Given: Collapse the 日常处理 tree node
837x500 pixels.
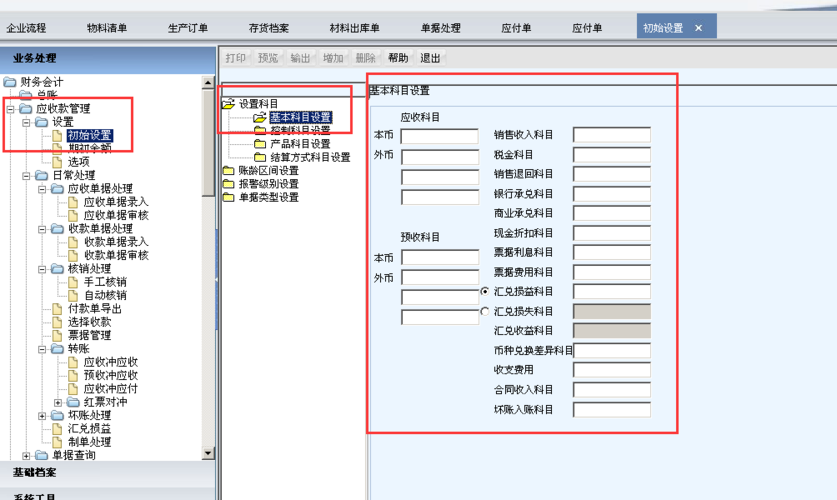Looking at the screenshot, I should 26,176.
